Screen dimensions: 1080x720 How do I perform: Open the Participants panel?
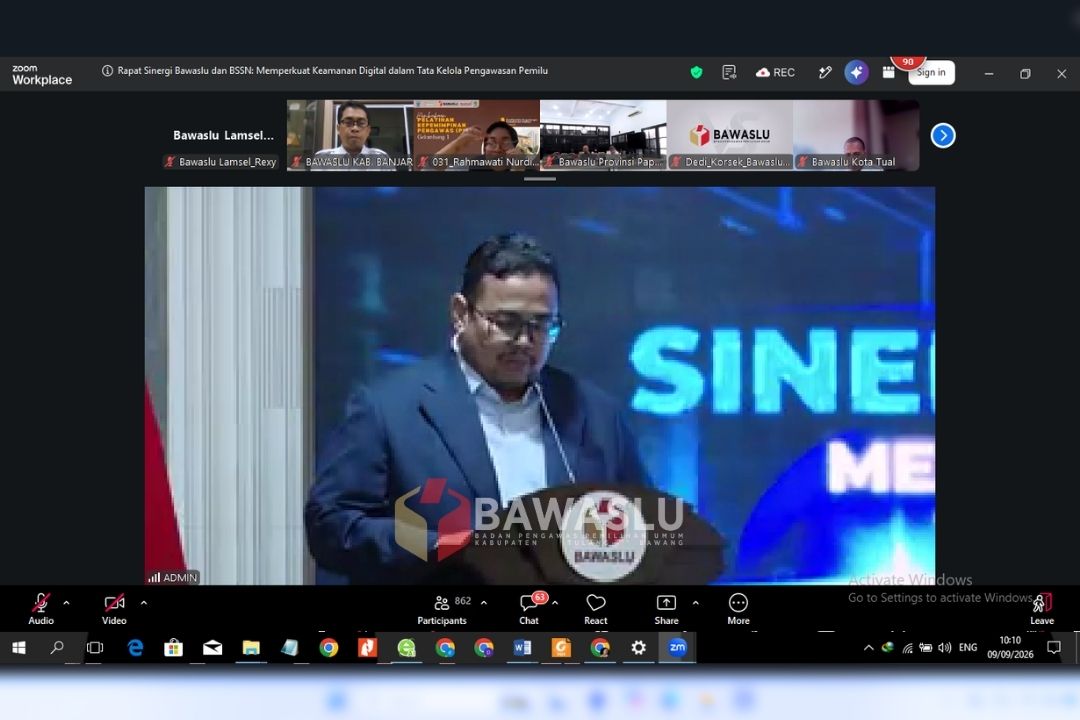[x=442, y=609]
